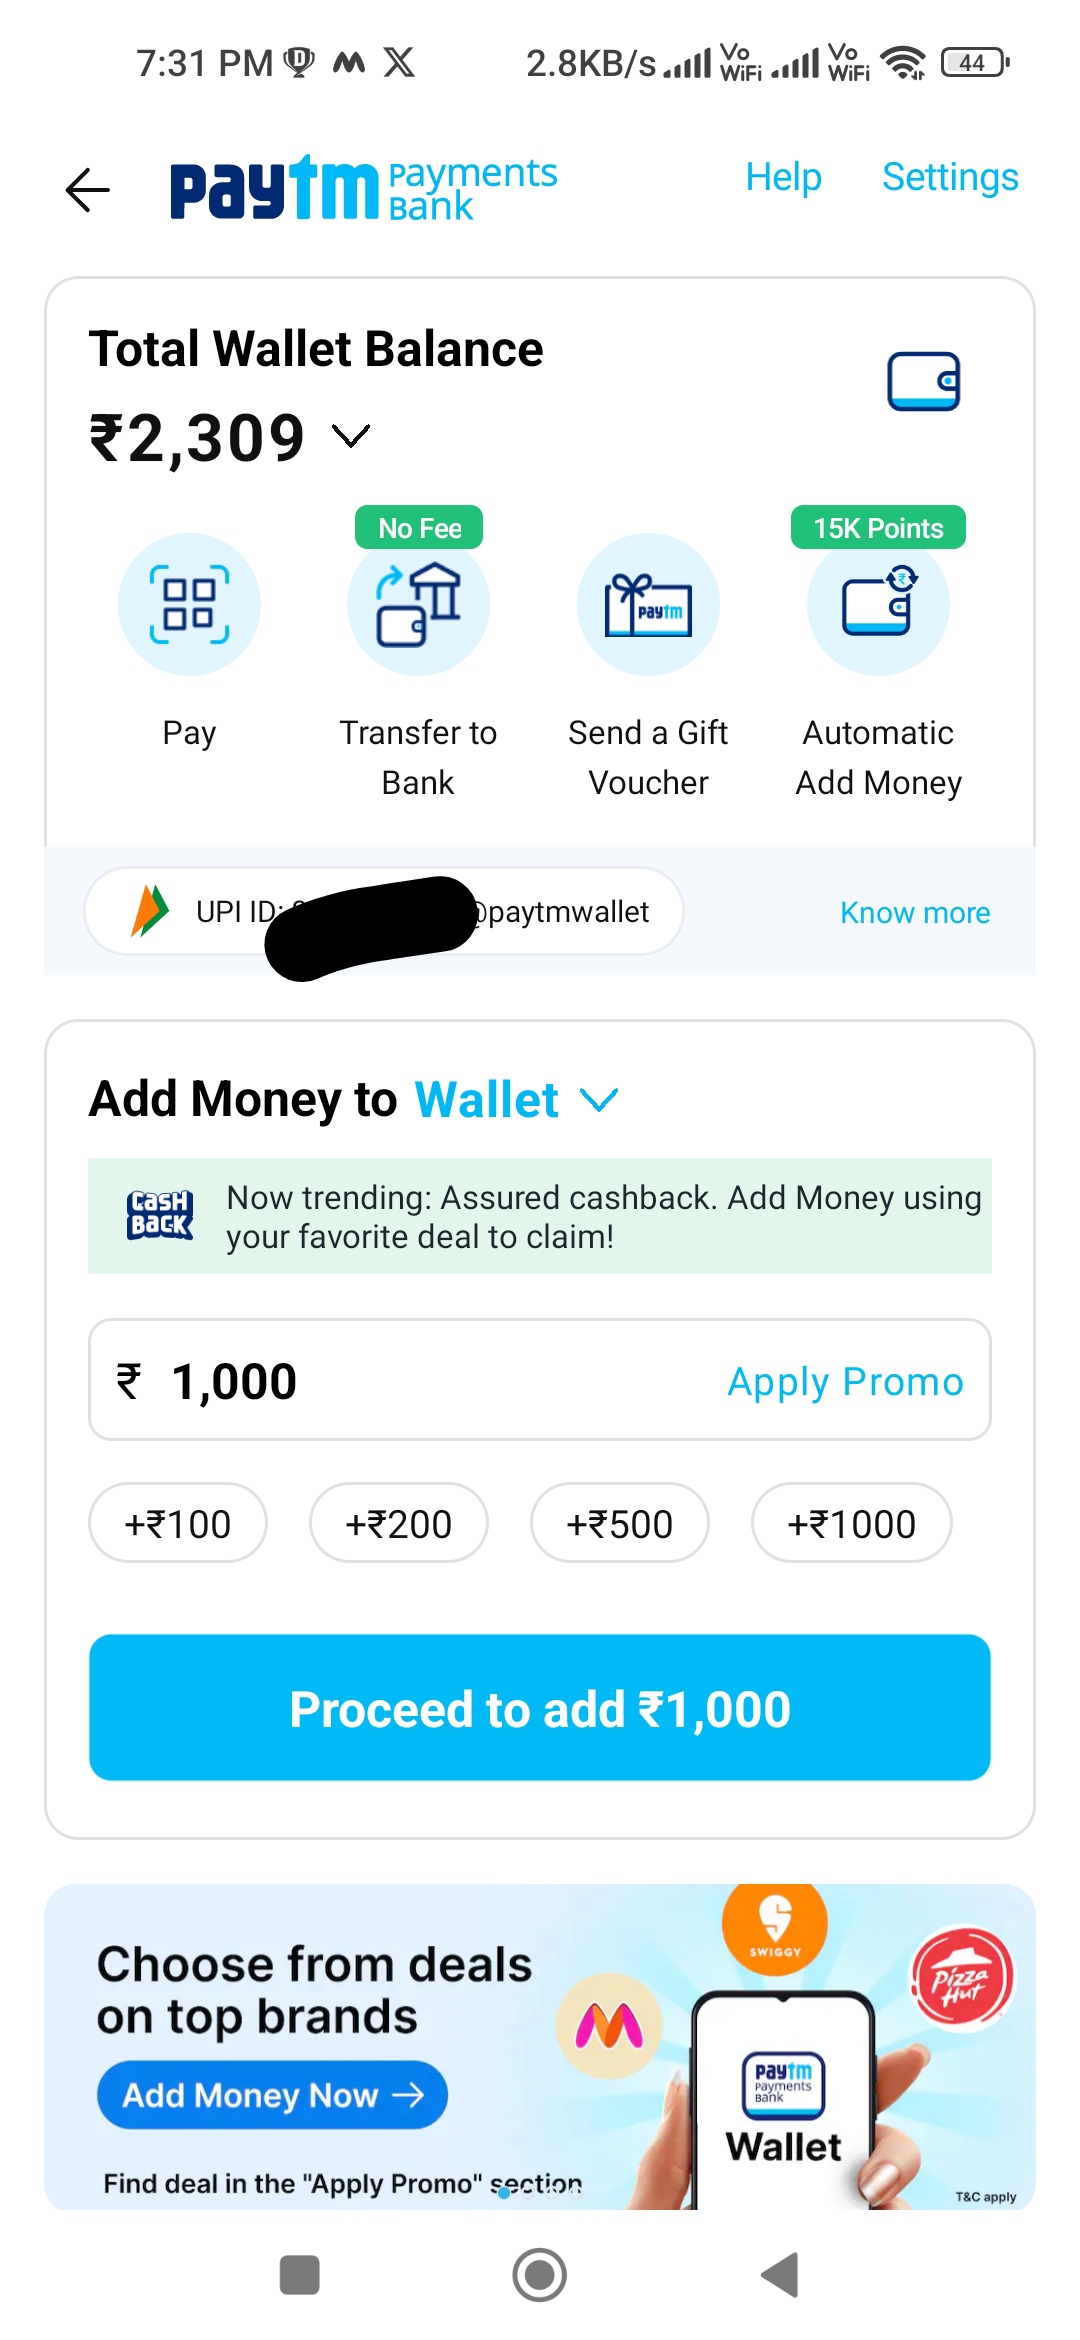Select the +₹500 quick amount chip
Screen dimensions: 1080x2340
click(x=619, y=1523)
